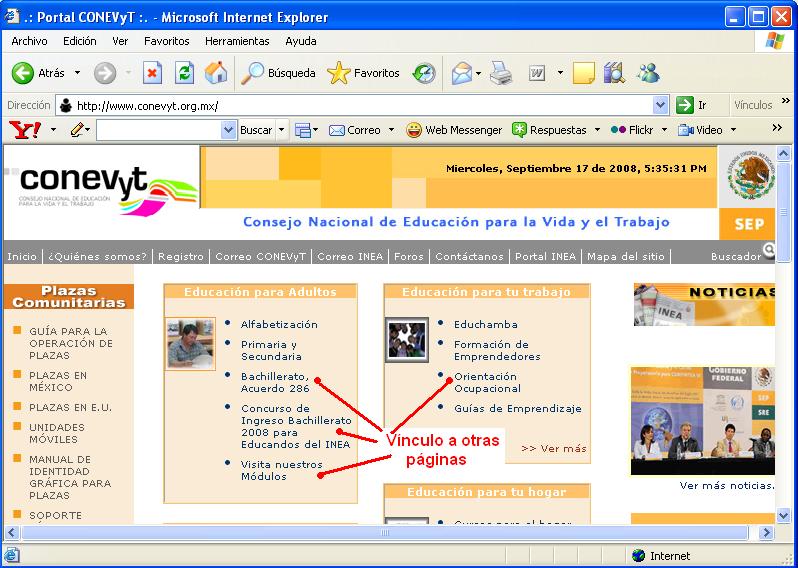This screenshot has height=568, width=798.
Task: Click the Print icon in toolbar
Action: tap(501, 73)
